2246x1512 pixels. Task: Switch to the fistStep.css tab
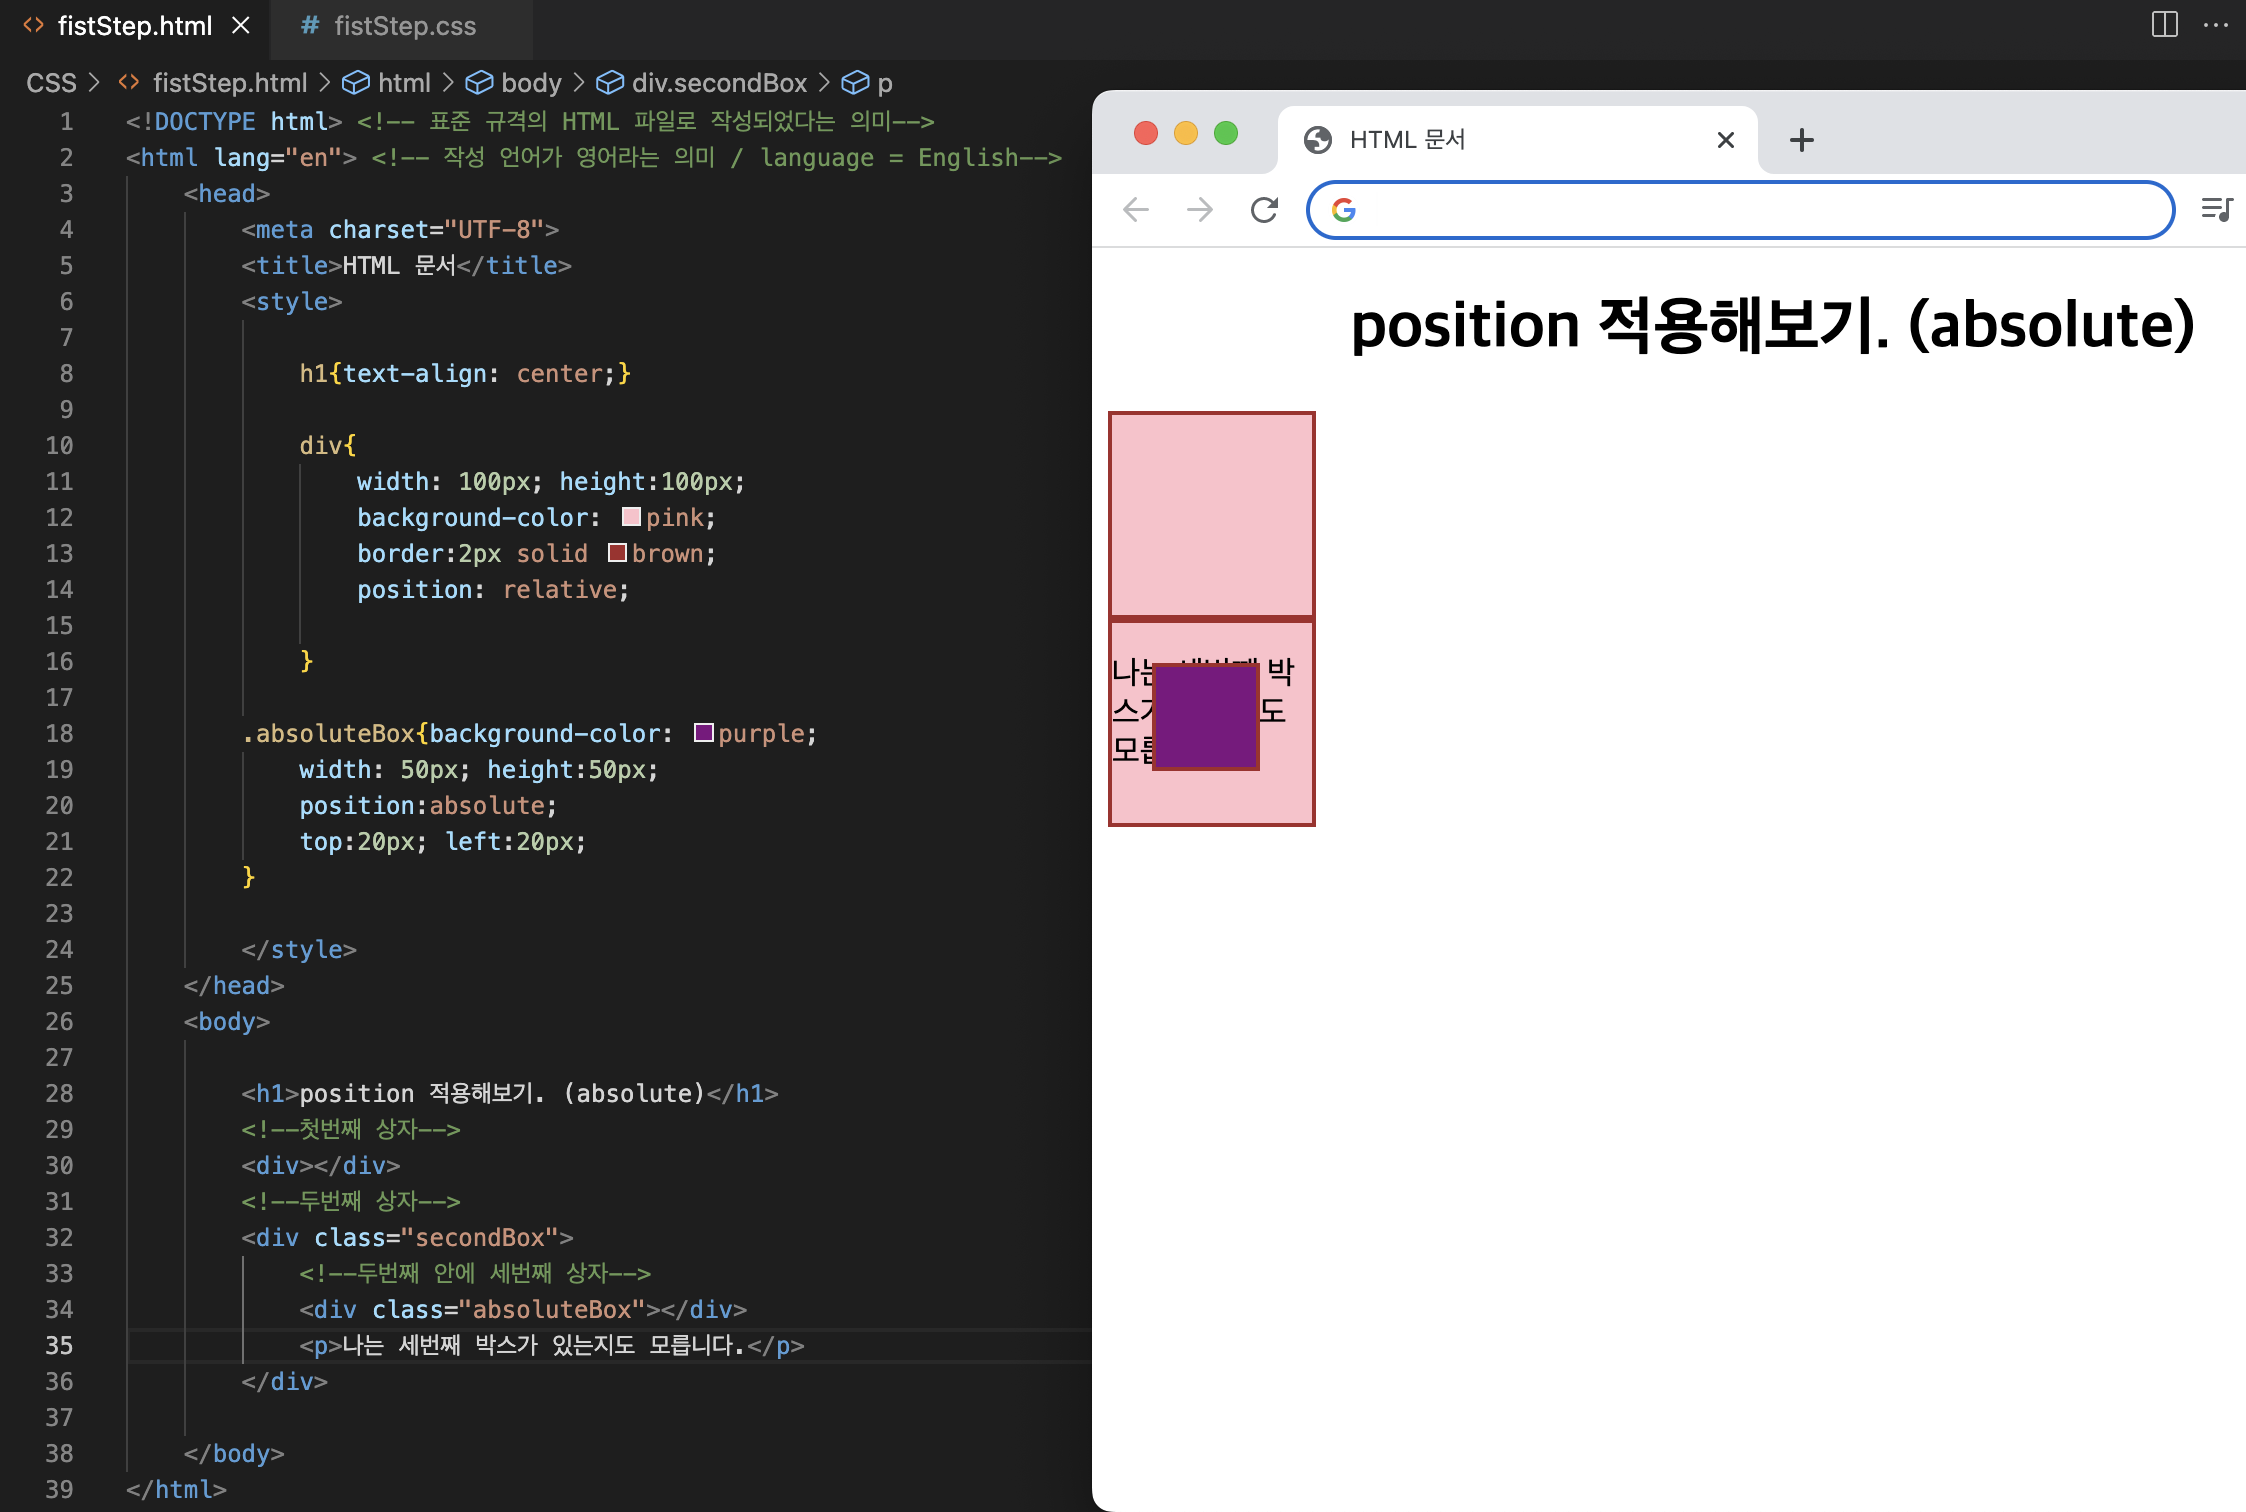pos(403,26)
